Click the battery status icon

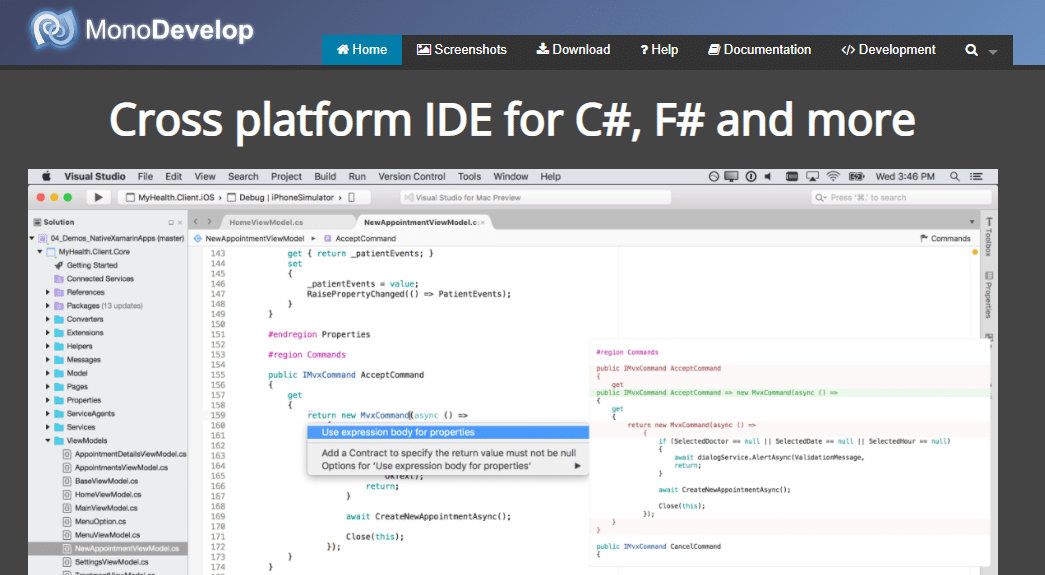point(856,177)
